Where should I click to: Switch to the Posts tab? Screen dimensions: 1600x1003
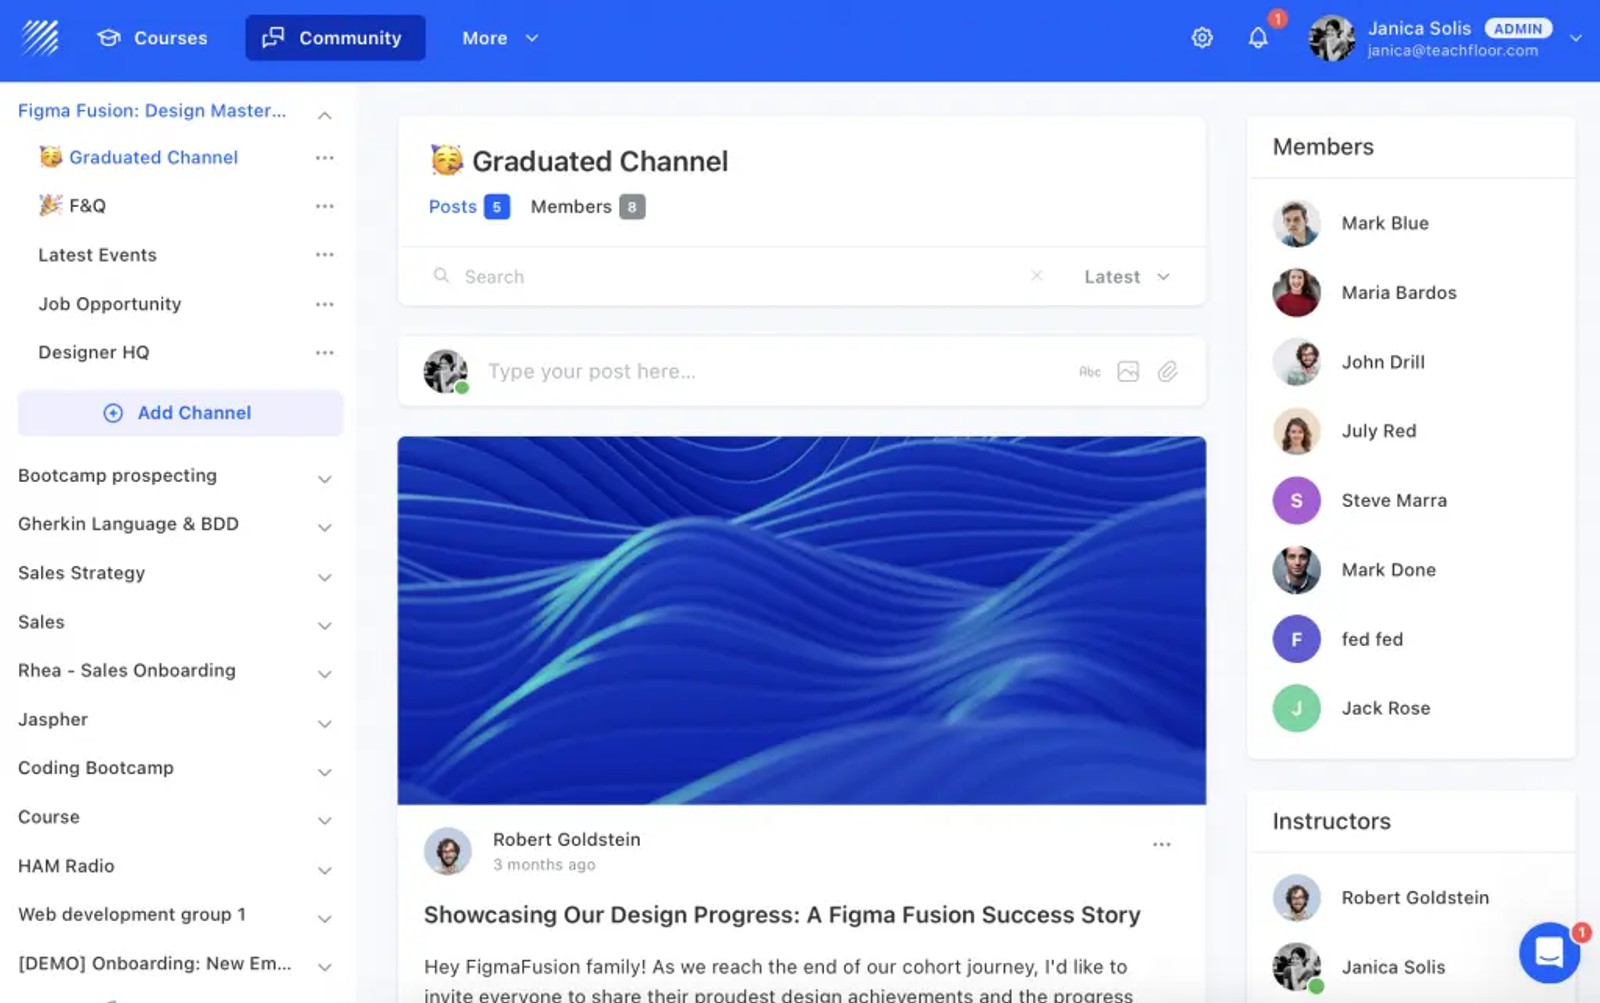tap(469, 207)
